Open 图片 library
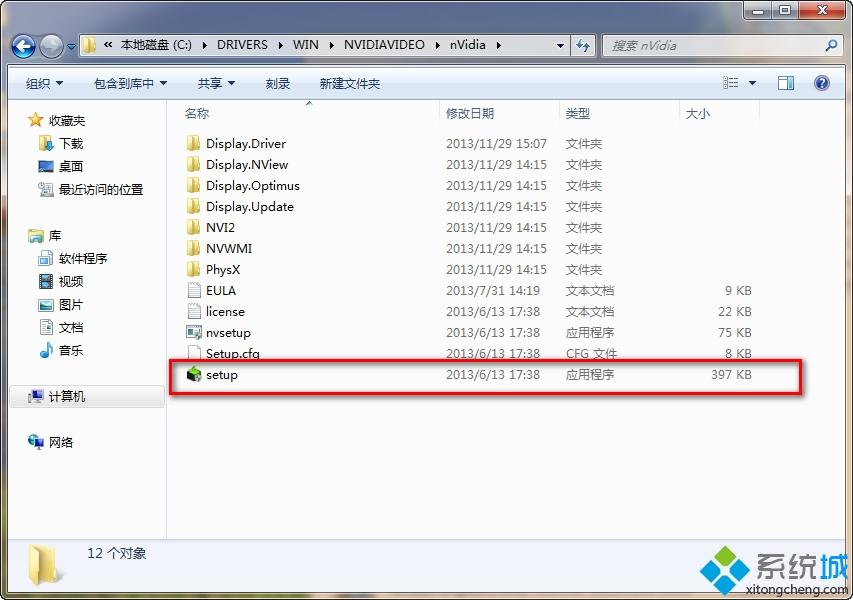 pos(61,305)
